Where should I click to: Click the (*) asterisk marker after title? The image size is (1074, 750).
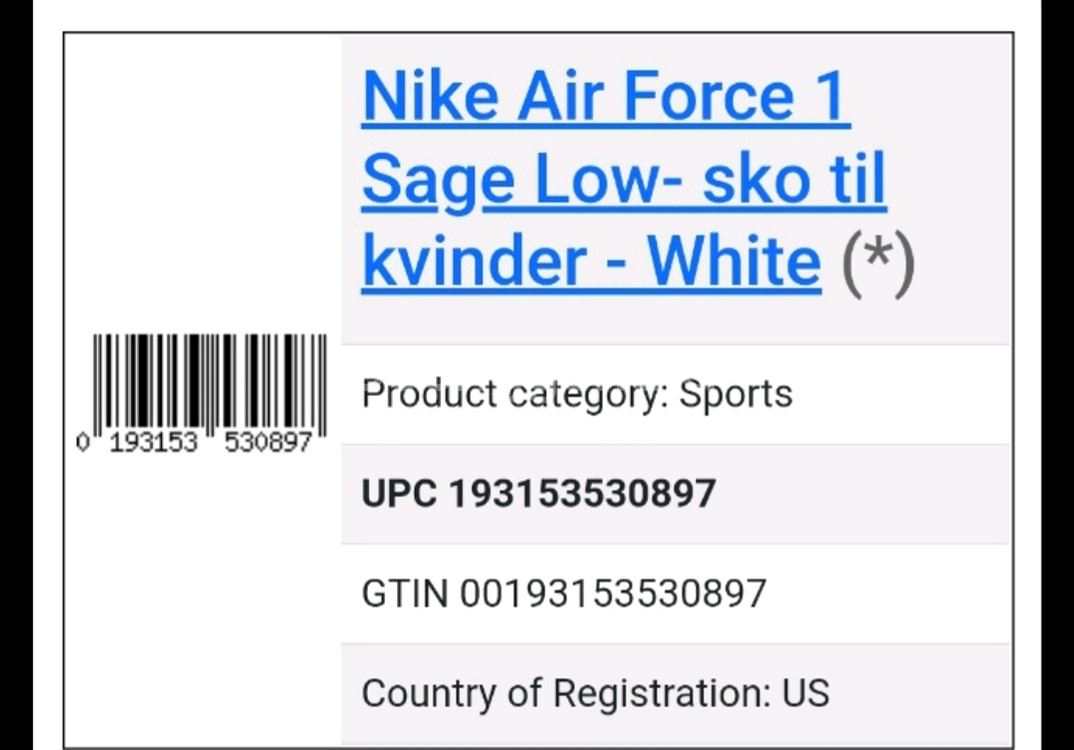(877, 262)
